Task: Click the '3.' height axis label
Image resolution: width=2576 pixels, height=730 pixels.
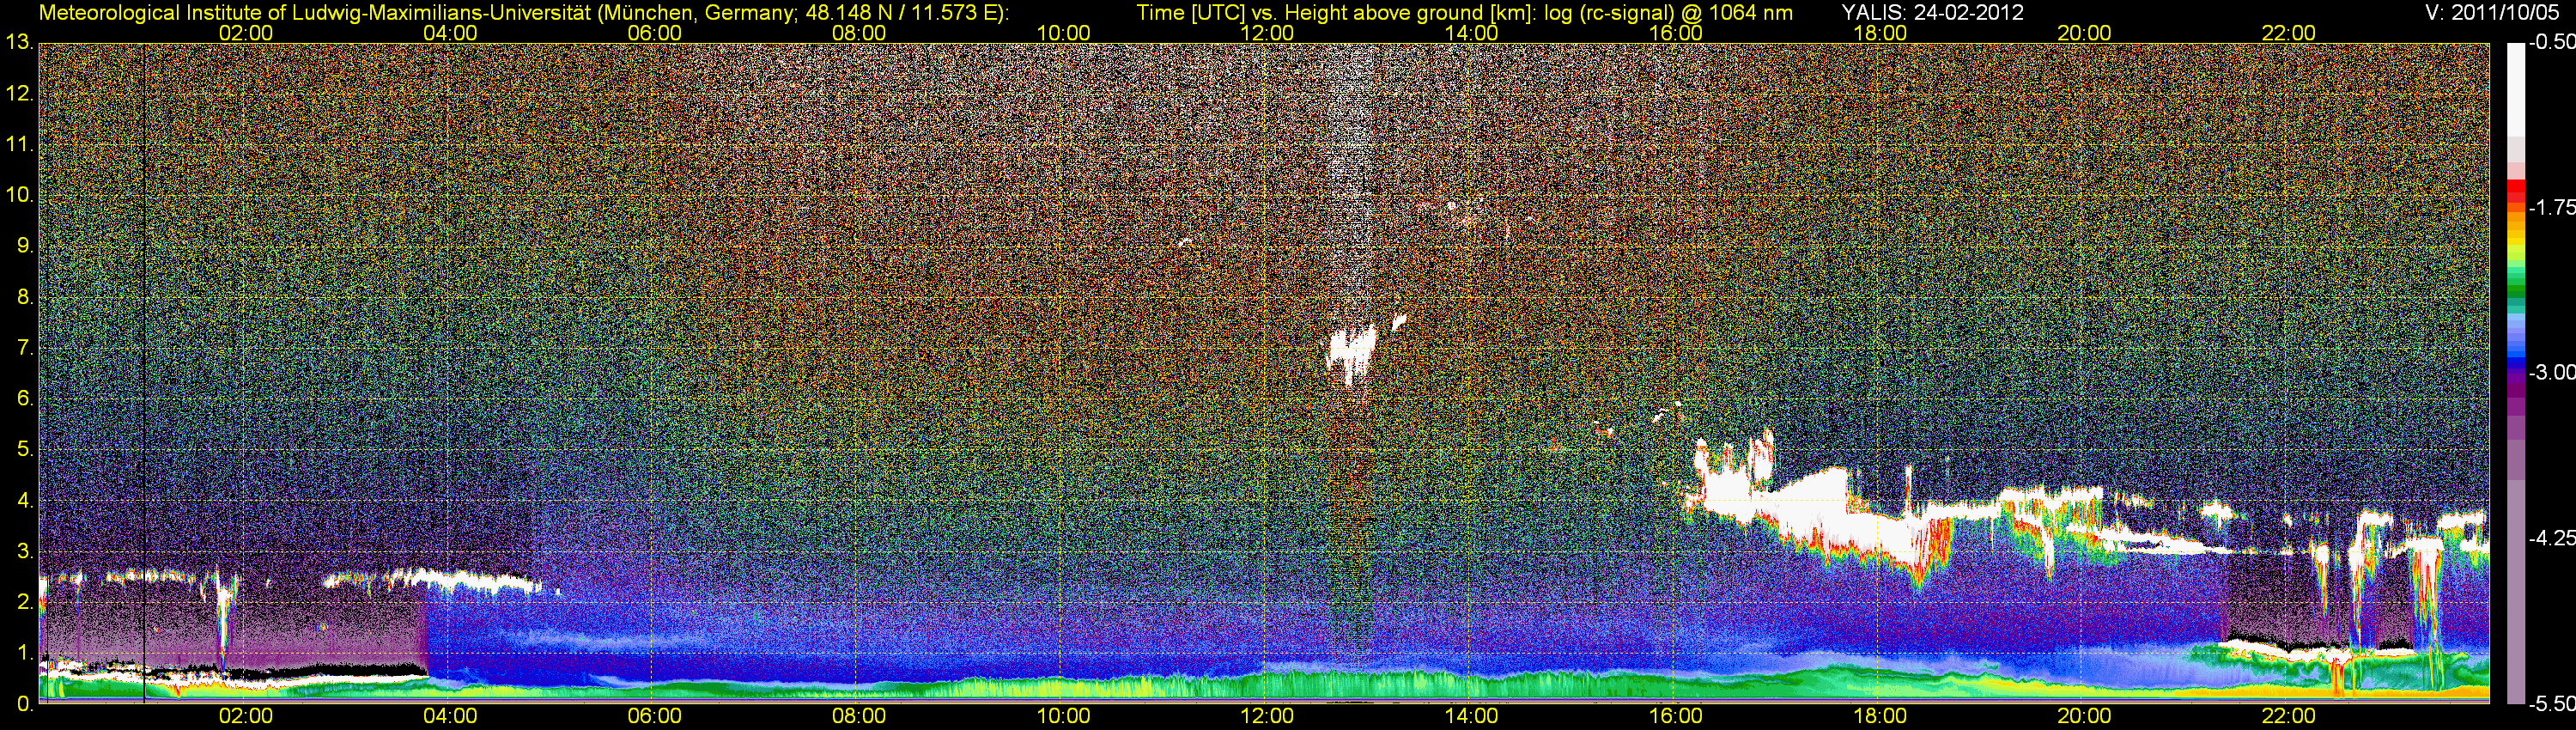Action: 24,552
